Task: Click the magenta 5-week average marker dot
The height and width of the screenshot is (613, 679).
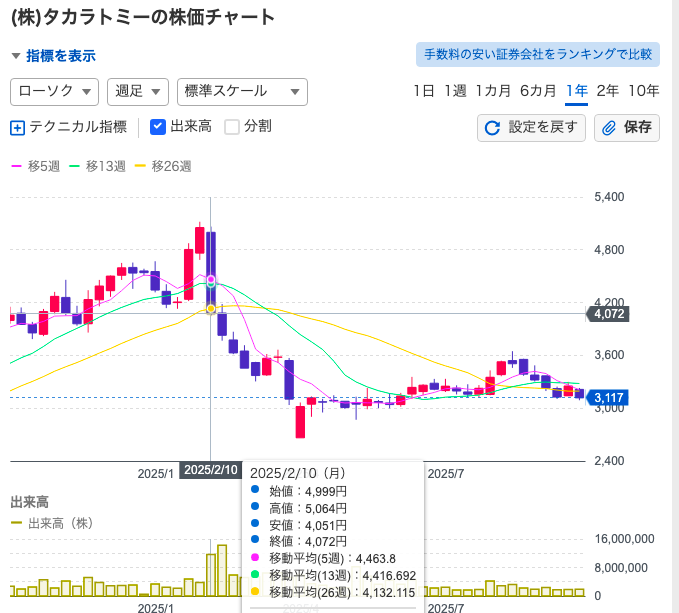Action: (x=211, y=279)
